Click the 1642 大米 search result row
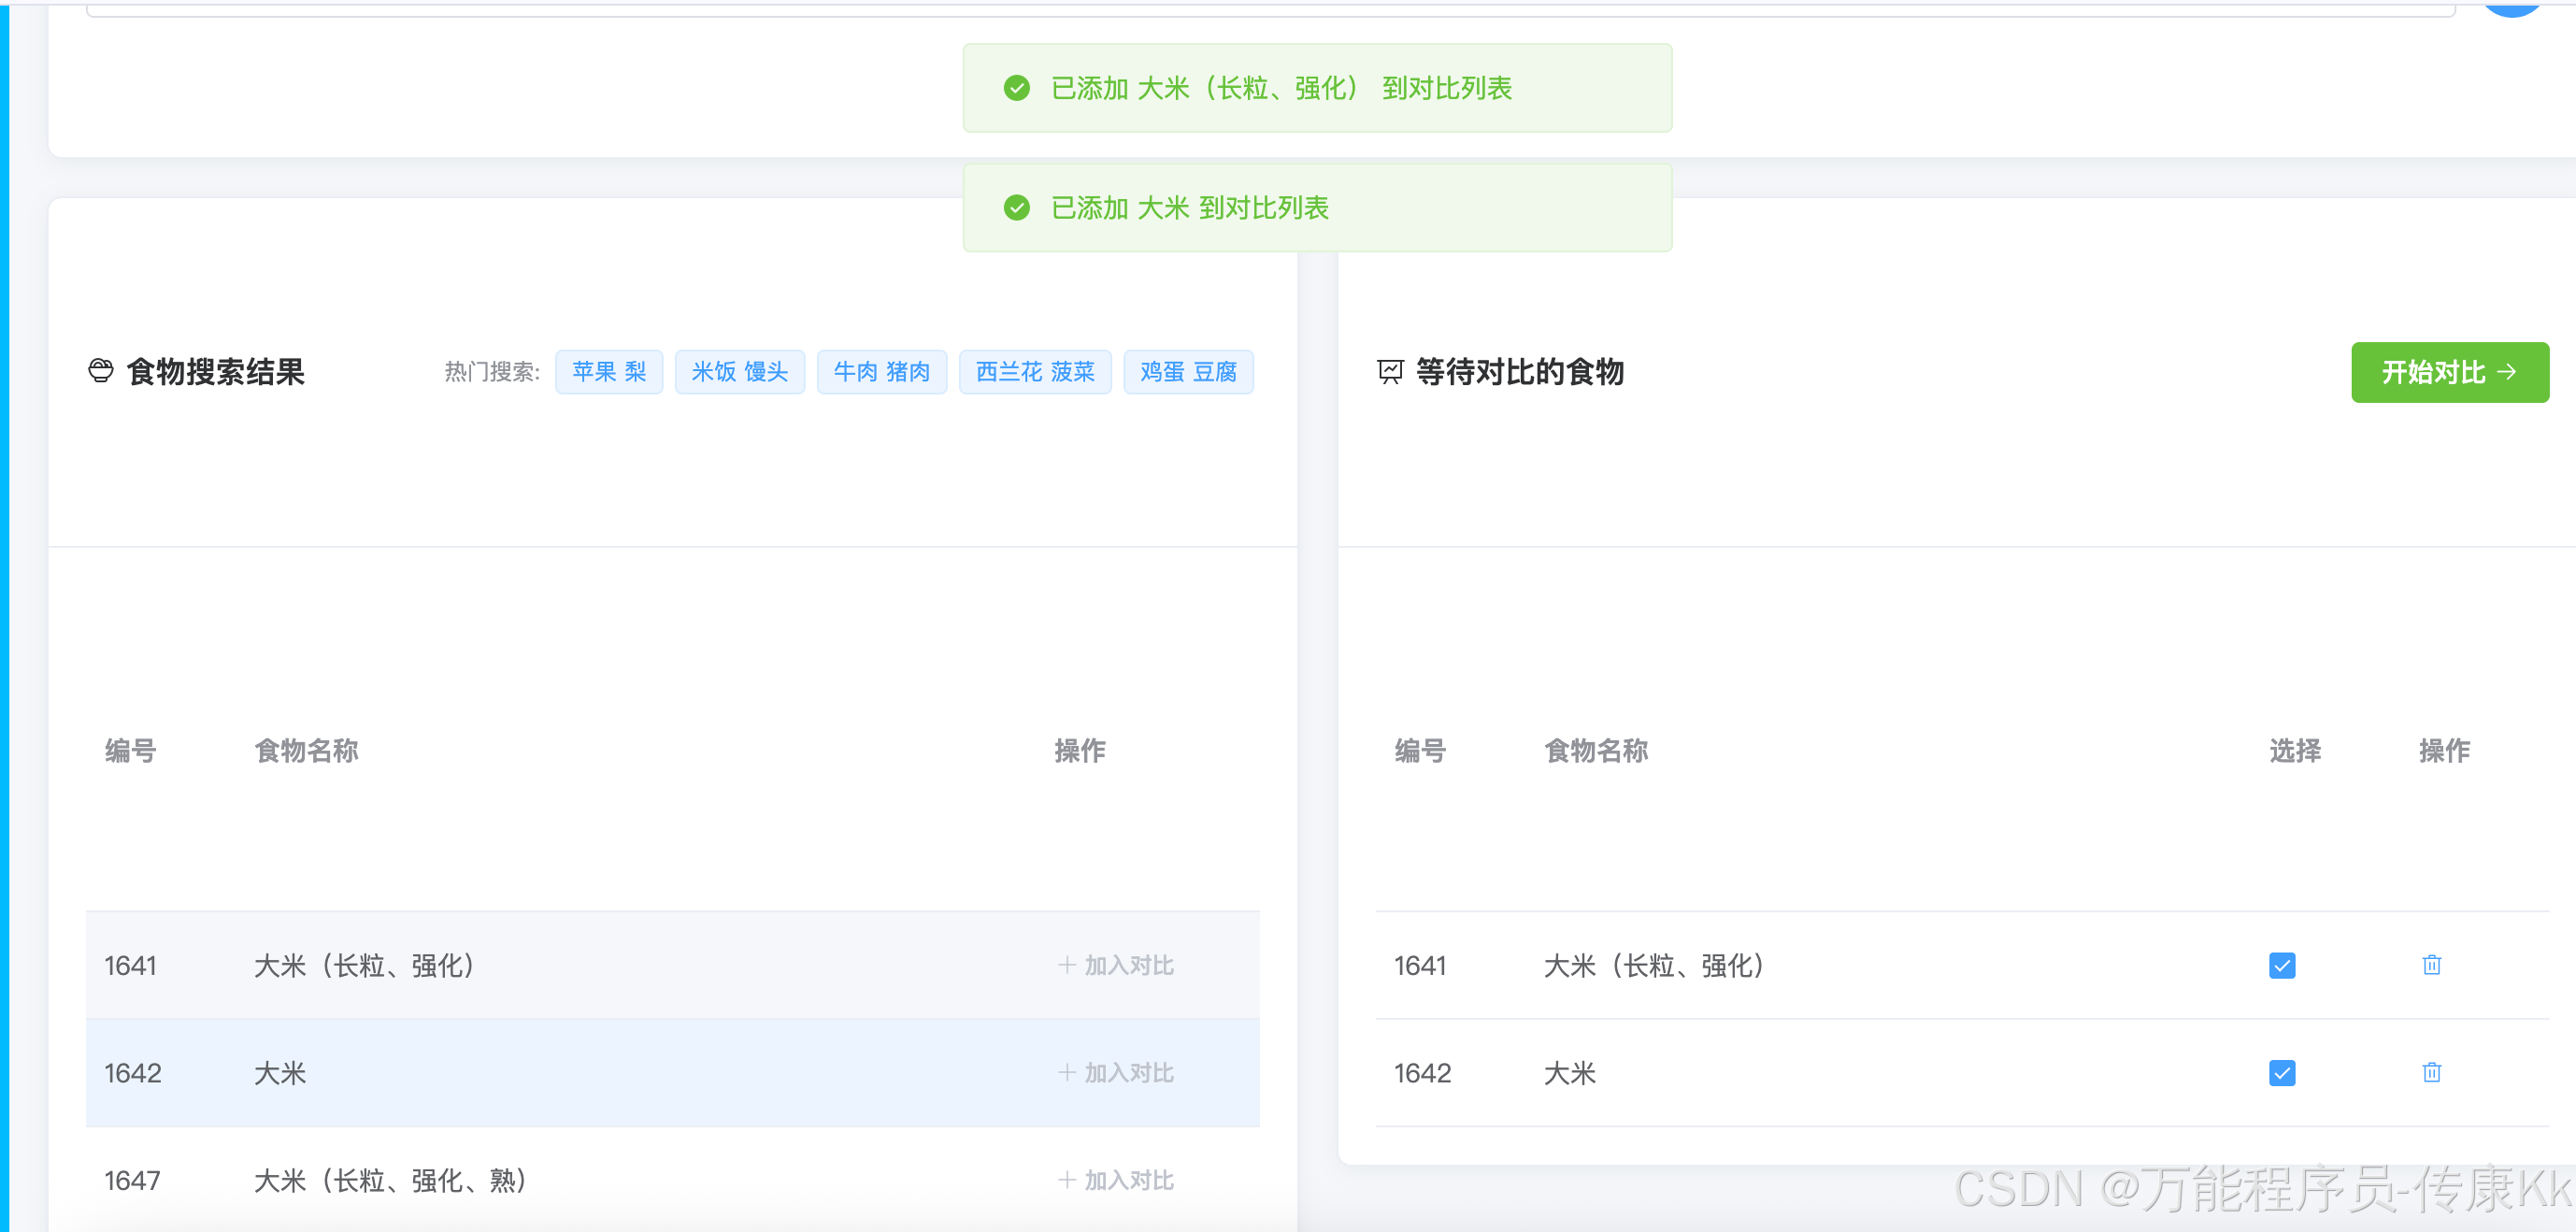Image resolution: width=2576 pixels, height=1232 pixels. (600, 1073)
